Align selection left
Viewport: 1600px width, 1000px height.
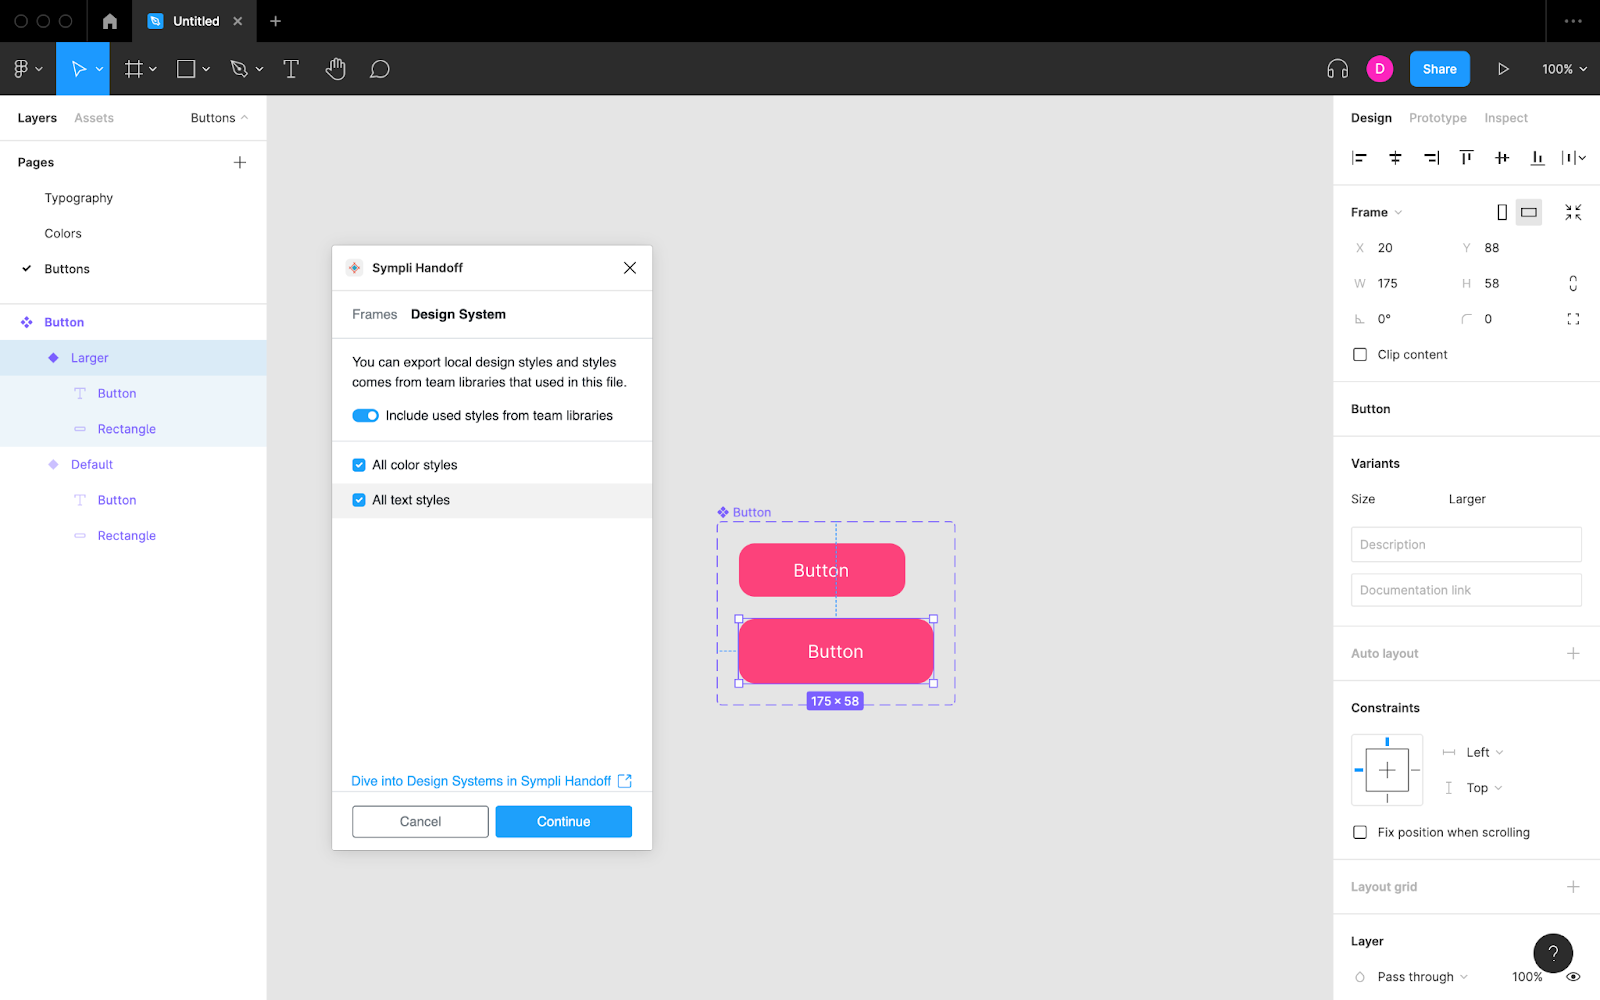(1359, 158)
